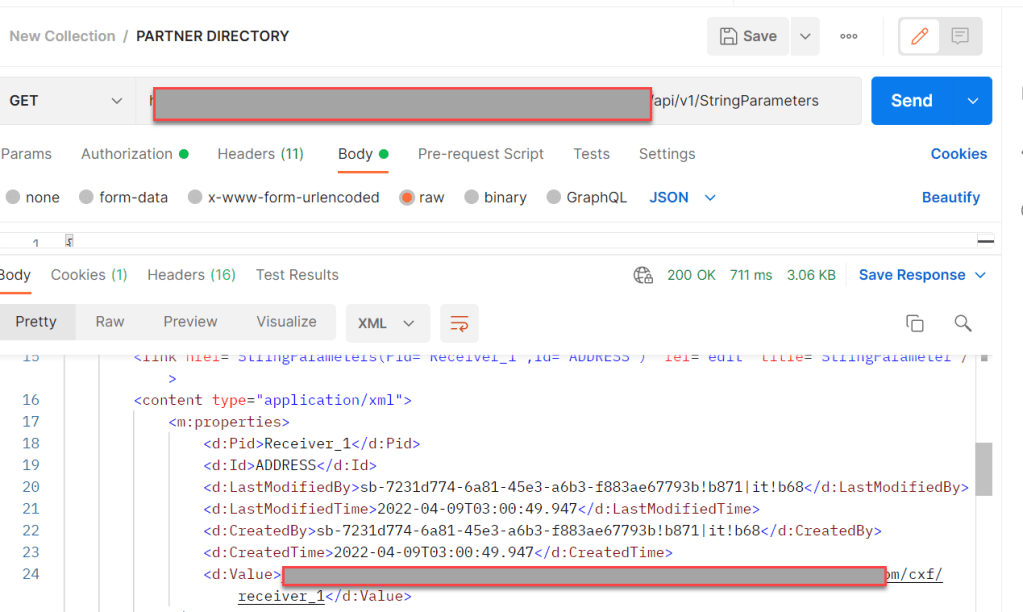Click the three-dot more actions icon
Viewport: 1023px width, 612px height.
pyautogui.click(x=849, y=36)
